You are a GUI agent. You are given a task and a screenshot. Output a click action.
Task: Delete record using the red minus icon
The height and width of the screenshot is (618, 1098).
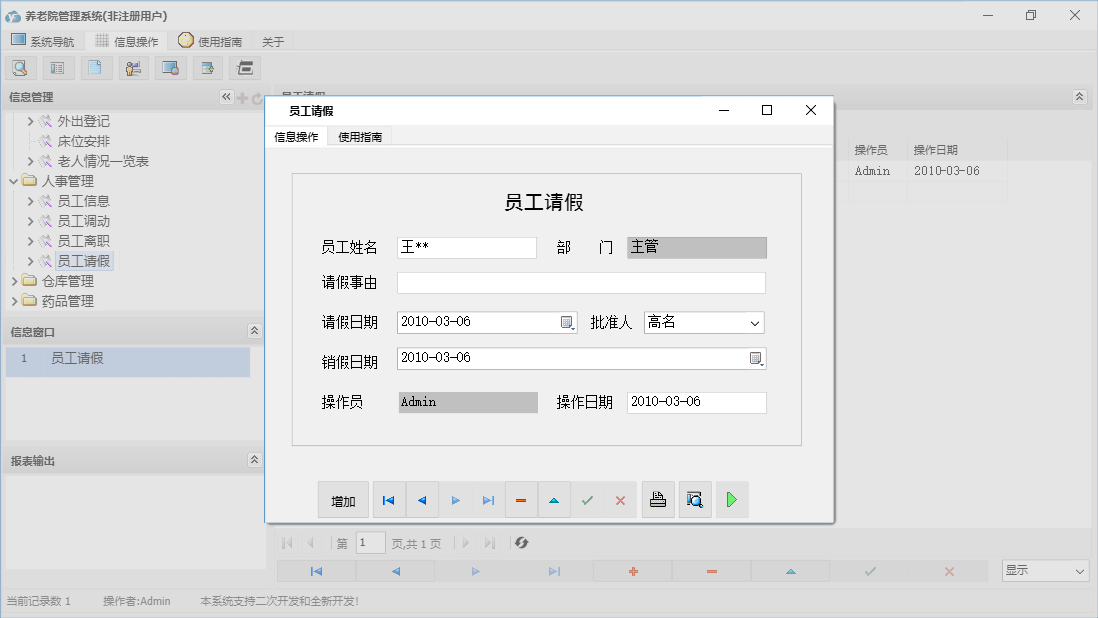pyautogui.click(x=521, y=499)
